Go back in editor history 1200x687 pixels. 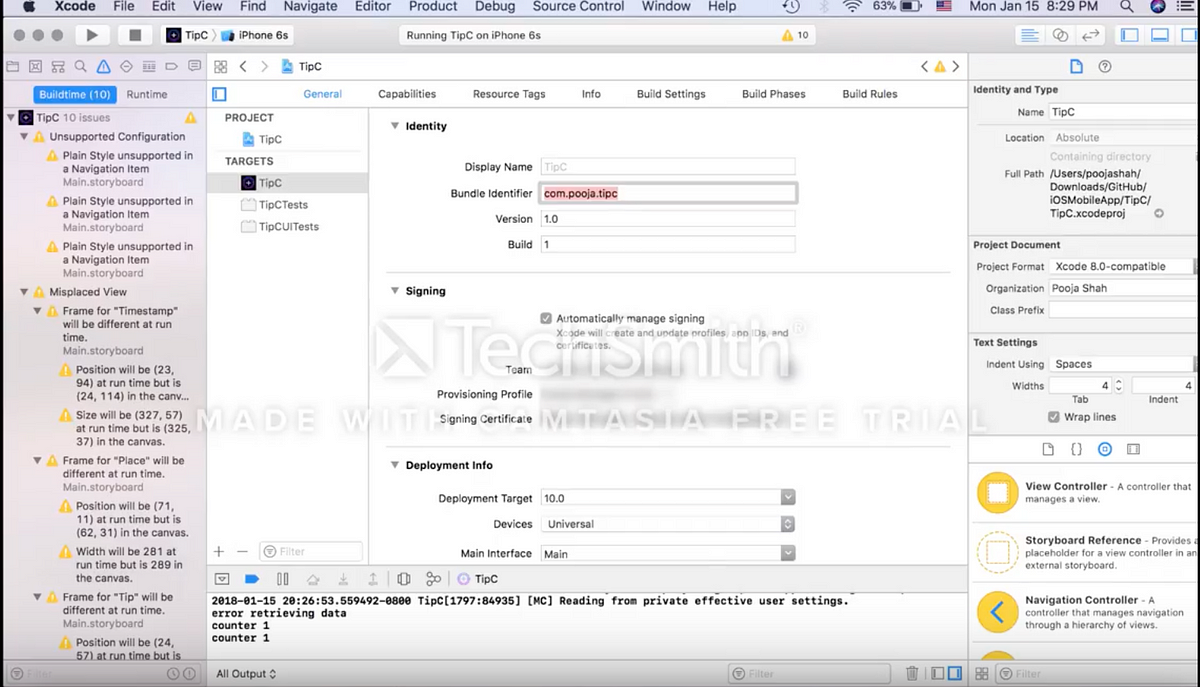(243, 67)
